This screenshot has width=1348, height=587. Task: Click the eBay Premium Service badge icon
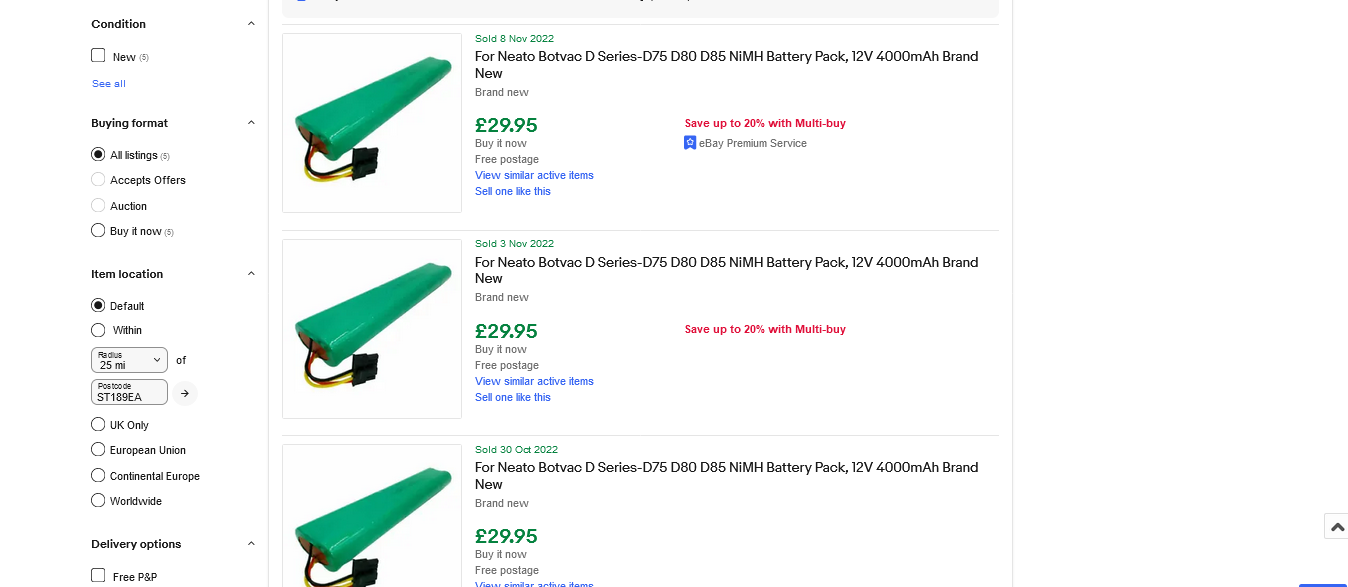tap(690, 143)
